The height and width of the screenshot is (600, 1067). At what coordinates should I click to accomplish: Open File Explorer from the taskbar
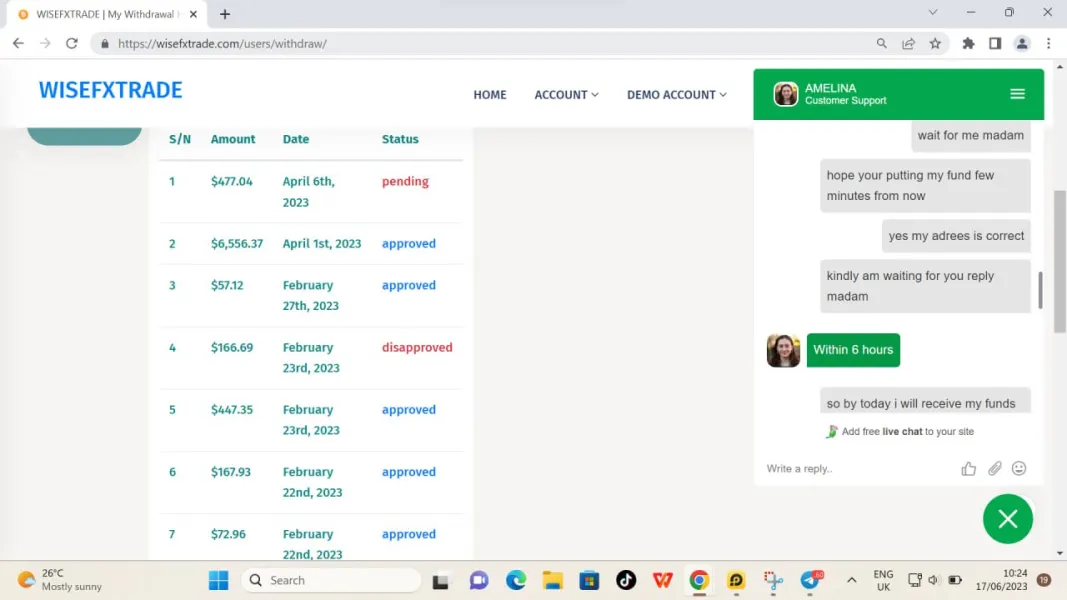[x=553, y=580]
